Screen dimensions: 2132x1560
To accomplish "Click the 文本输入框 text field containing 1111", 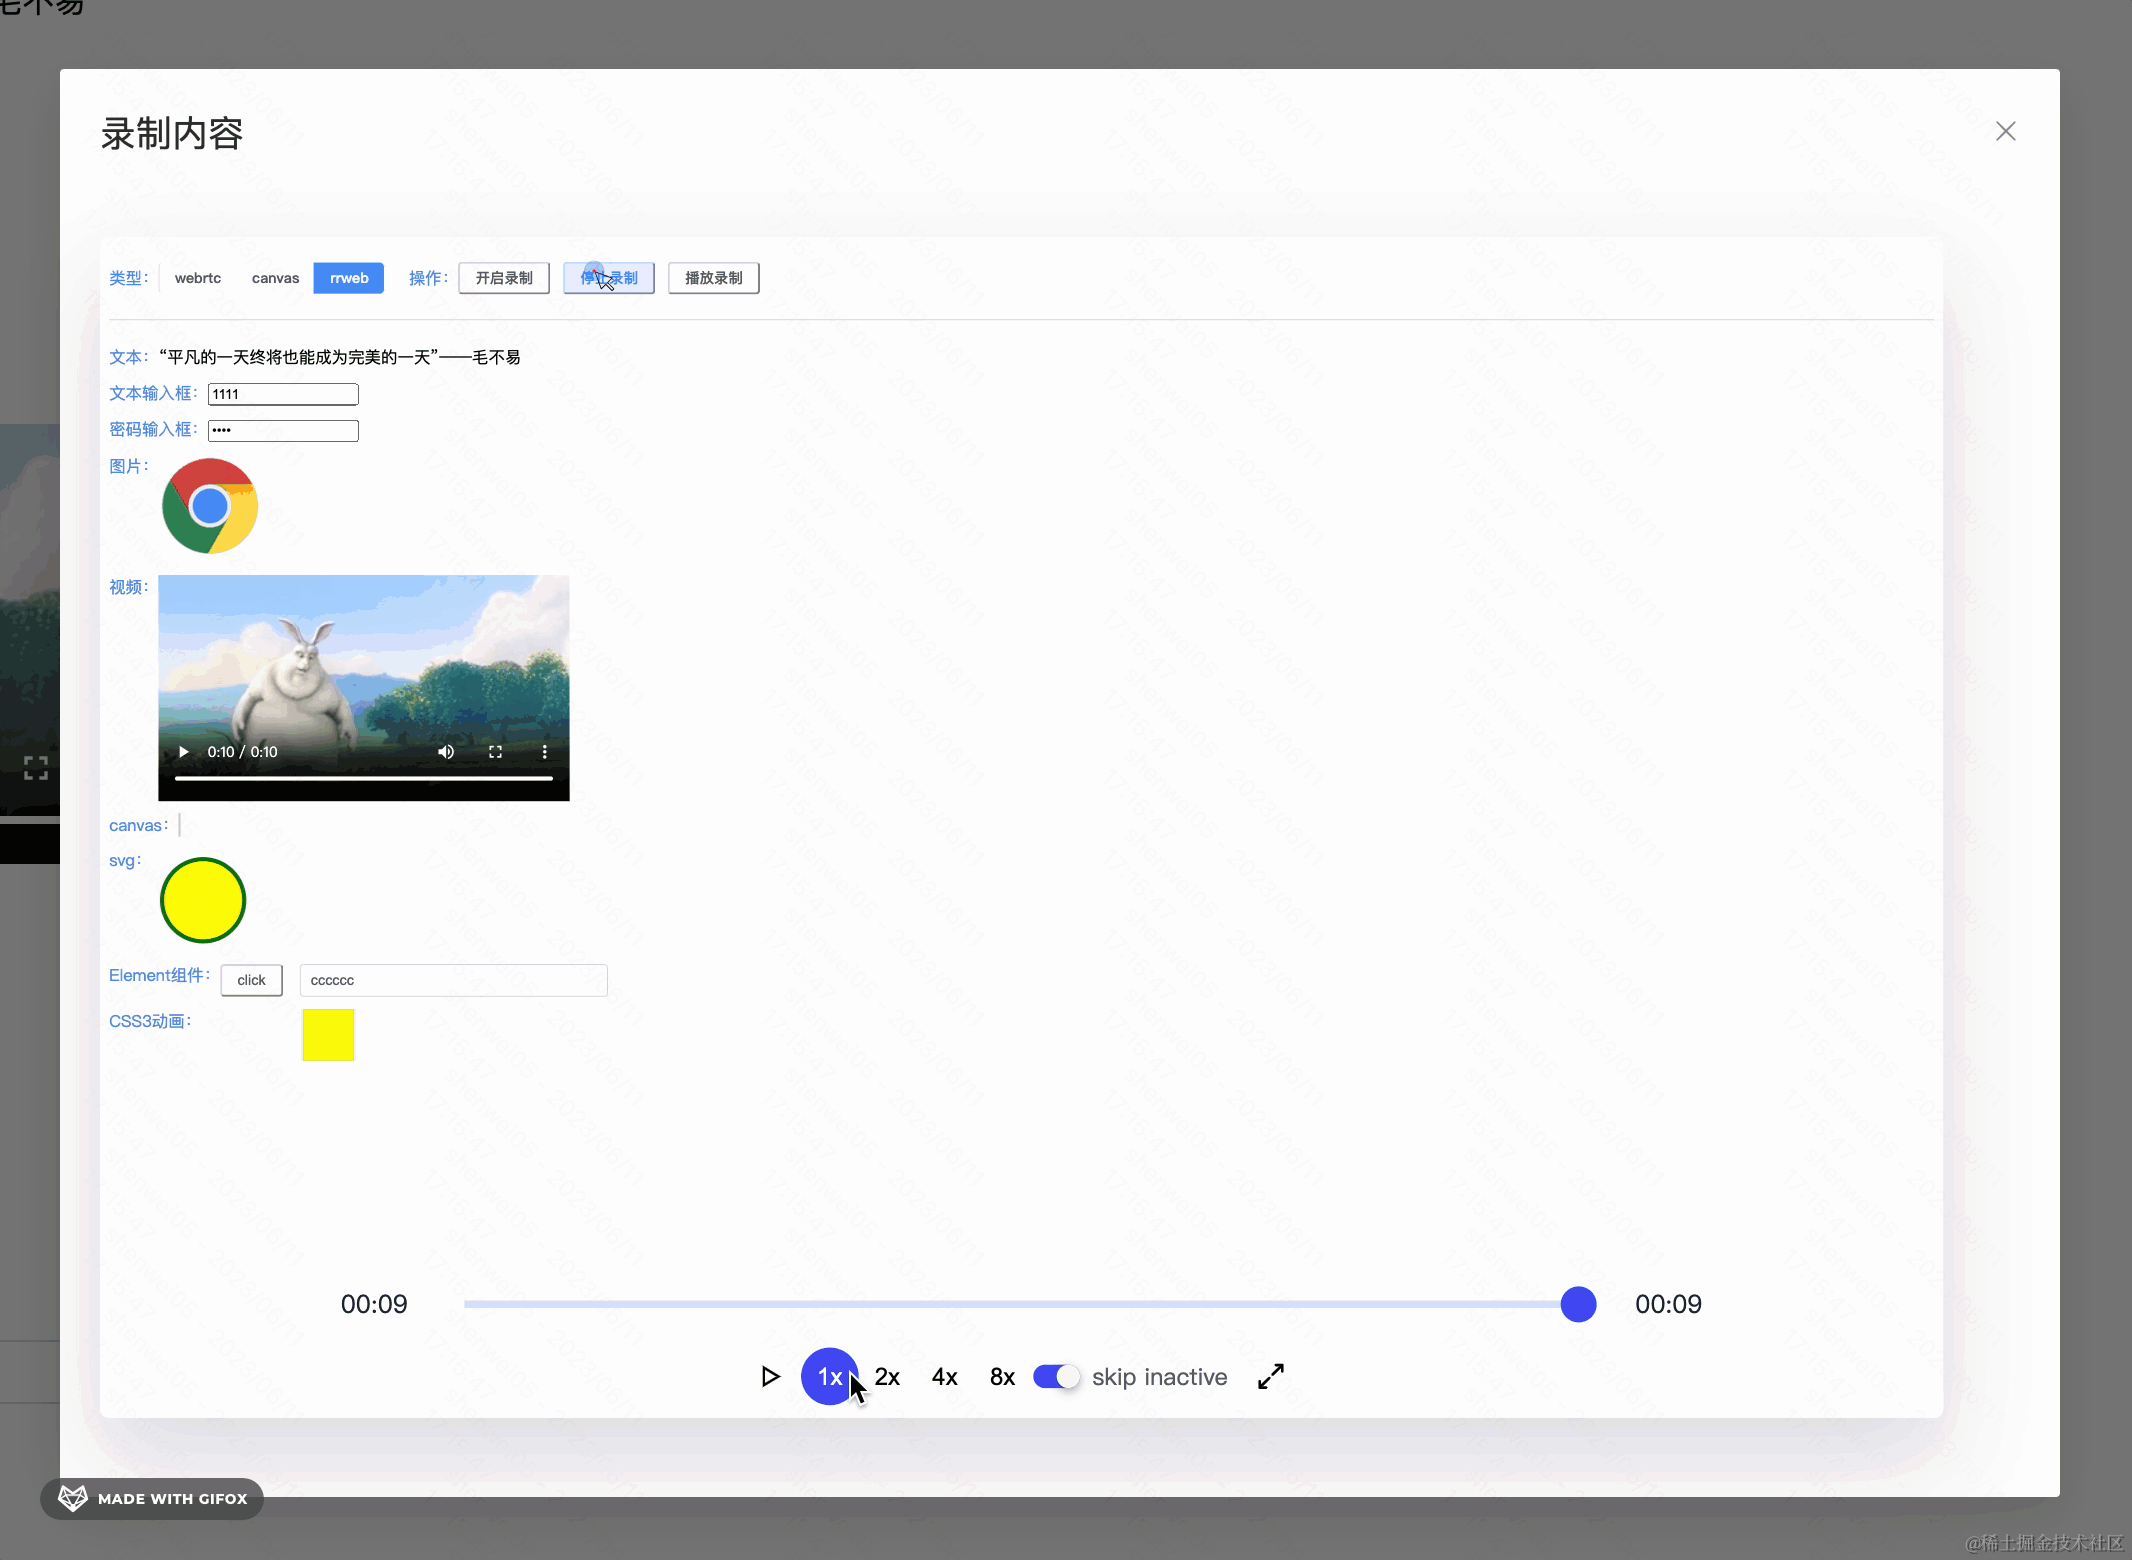I will click(283, 394).
